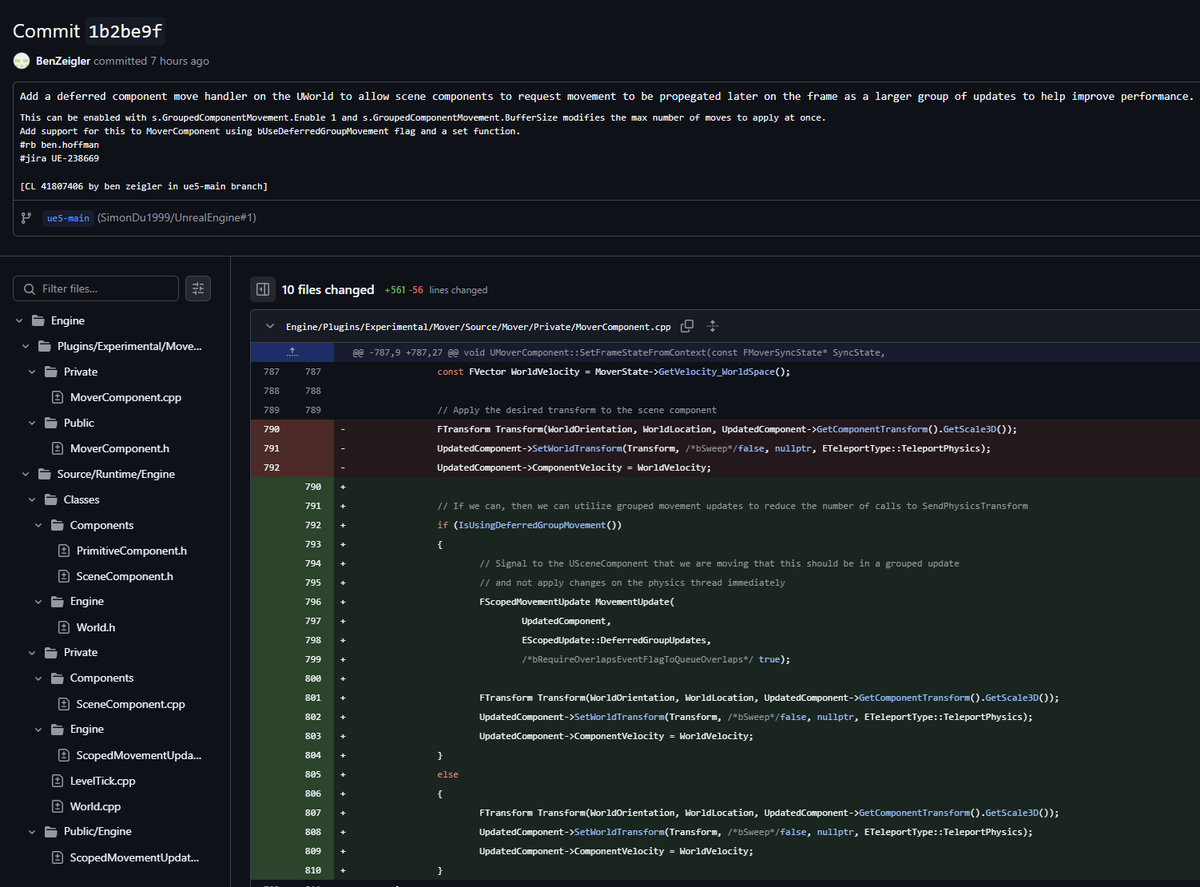The height and width of the screenshot is (887, 1200).
Task: Click the -56 deletions count
Action: click(415, 290)
